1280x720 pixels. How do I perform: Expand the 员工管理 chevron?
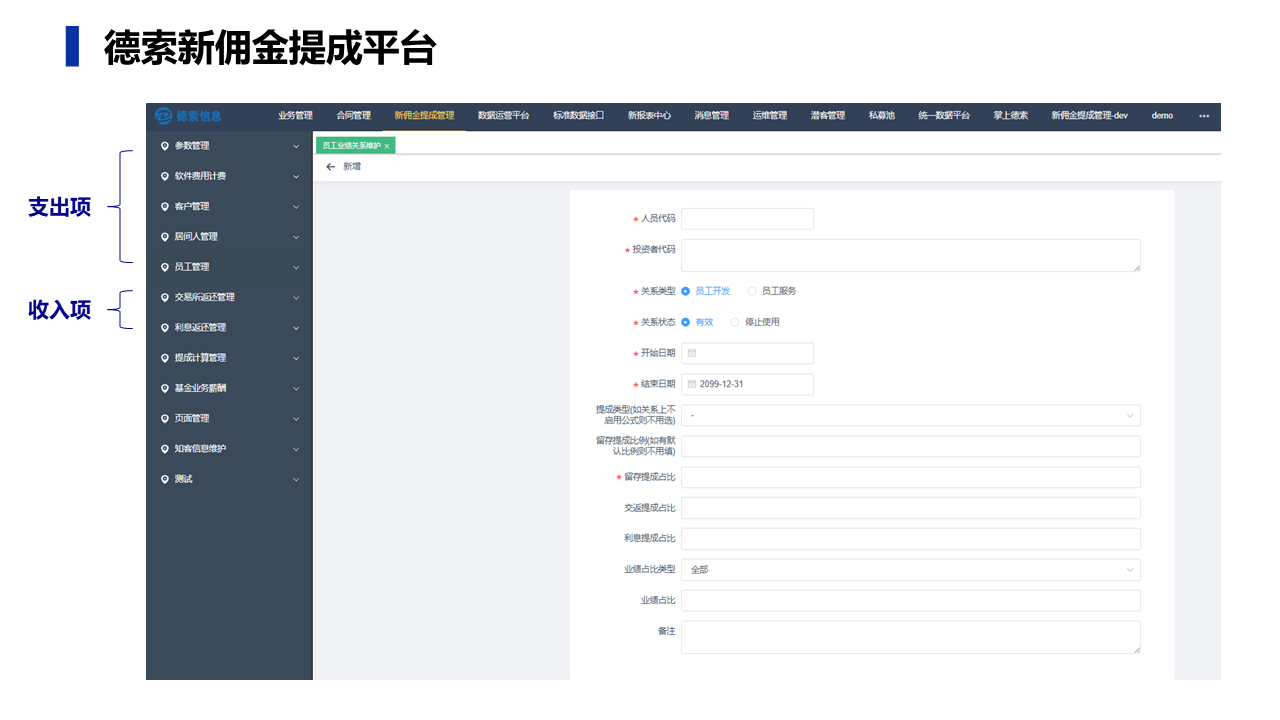click(296, 267)
